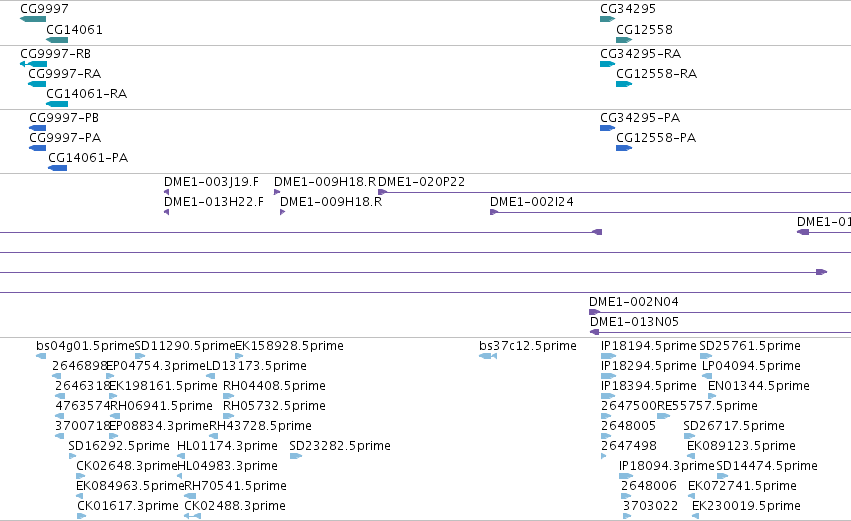Open EST IP18094.3prime

click(666, 466)
